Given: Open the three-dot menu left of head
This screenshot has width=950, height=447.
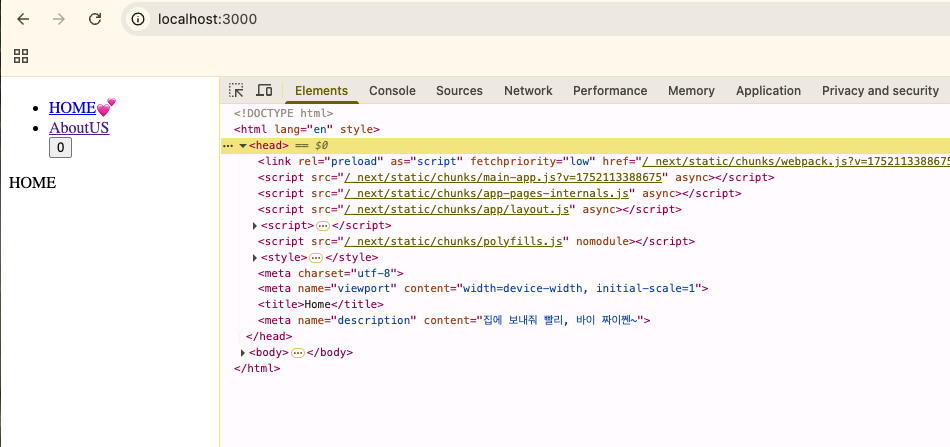Looking at the screenshot, I should tap(228, 146).
